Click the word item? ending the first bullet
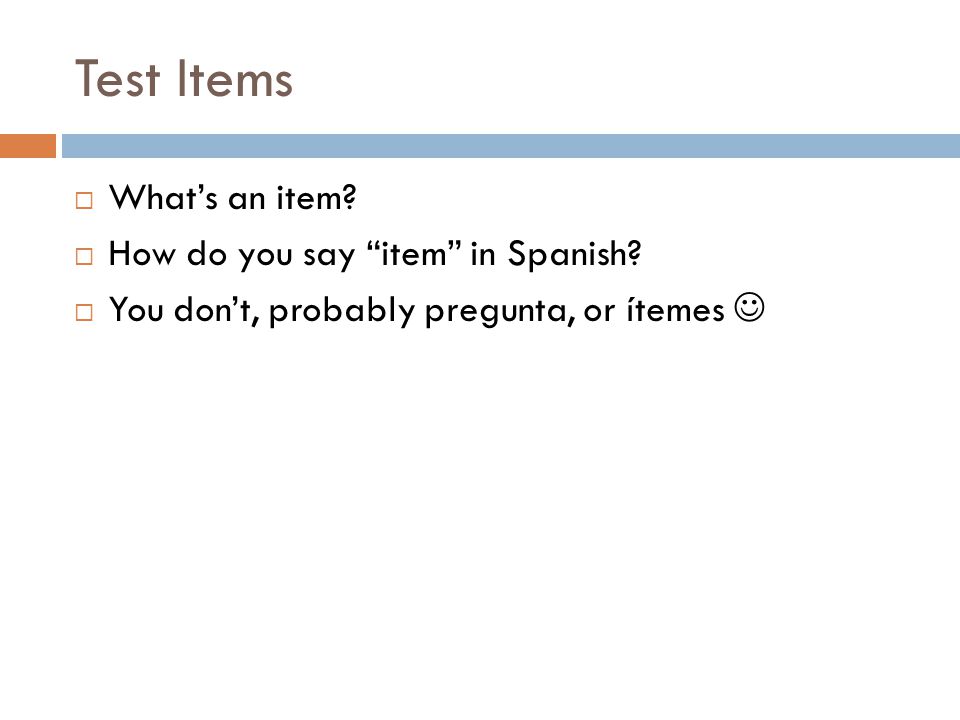The image size is (960, 720). (316, 198)
